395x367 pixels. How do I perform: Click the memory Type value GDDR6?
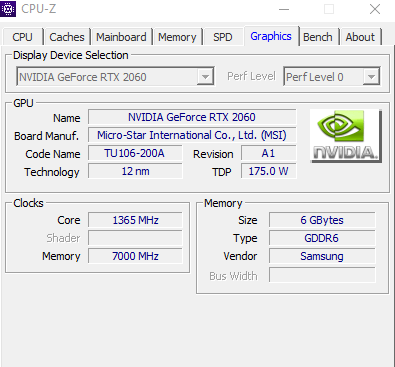pyautogui.click(x=322, y=238)
